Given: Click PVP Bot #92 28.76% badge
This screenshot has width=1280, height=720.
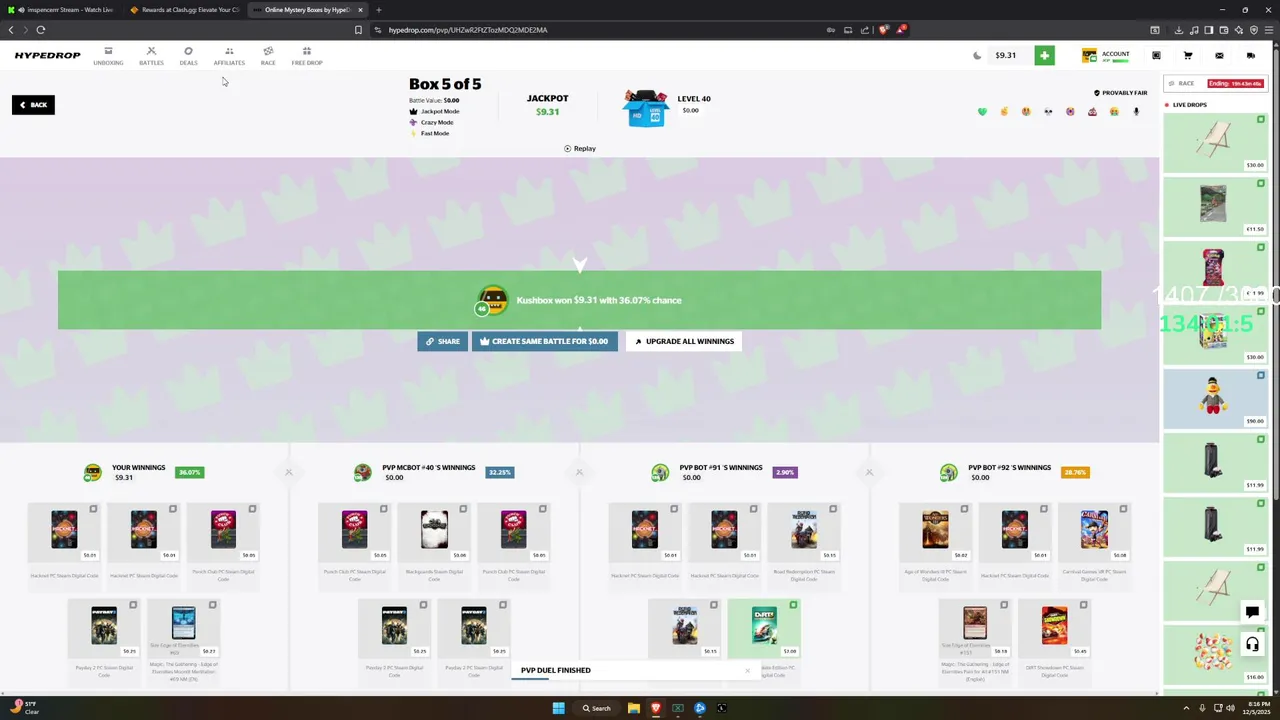Looking at the screenshot, I should click(1075, 472).
